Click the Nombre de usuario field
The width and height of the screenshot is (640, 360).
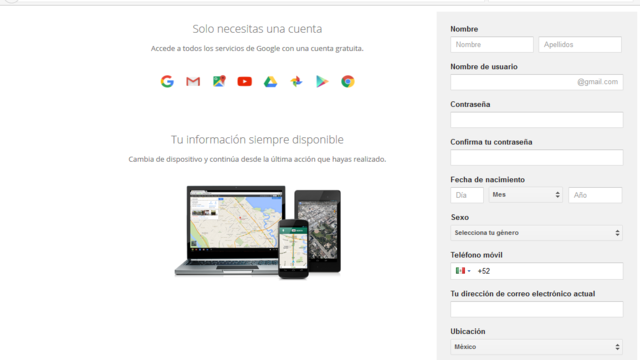537,82
